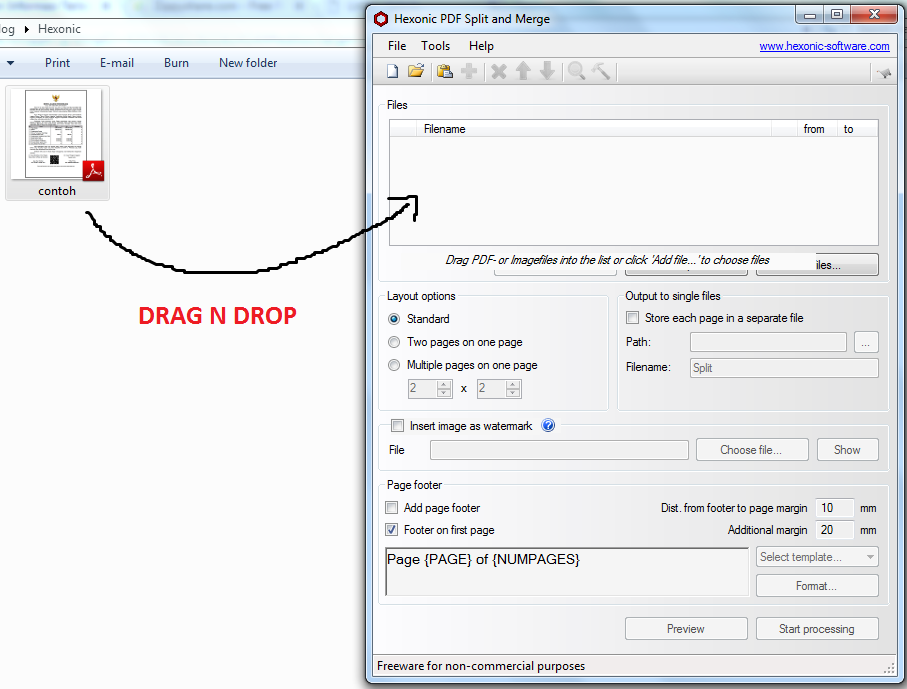
Task: Select the contoh PDF file thumbnail
Action: click(x=57, y=143)
